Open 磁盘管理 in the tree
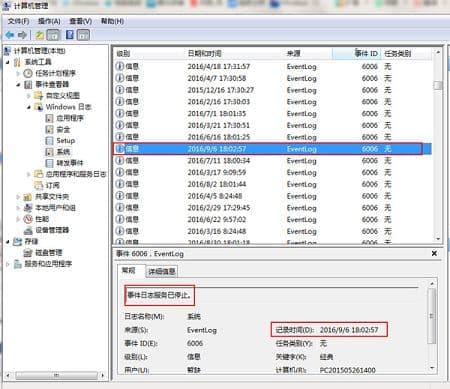The width and height of the screenshot is (450, 389). (49, 253)
